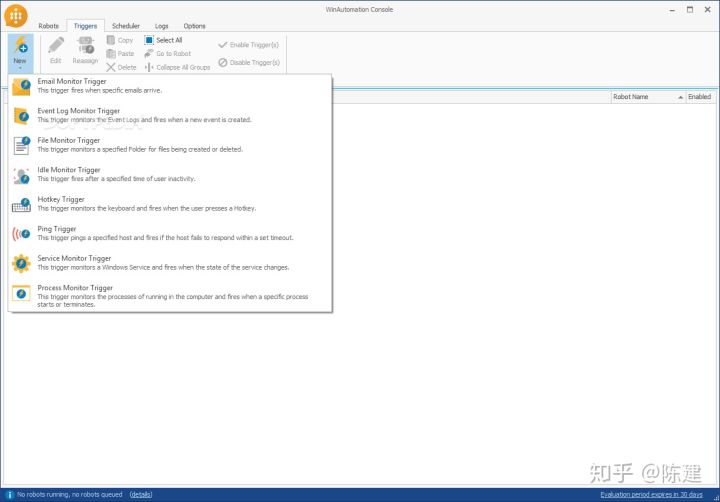Open the Evaluation period expires link
Viewport: 720px width, 502px height.
point(652,495)
